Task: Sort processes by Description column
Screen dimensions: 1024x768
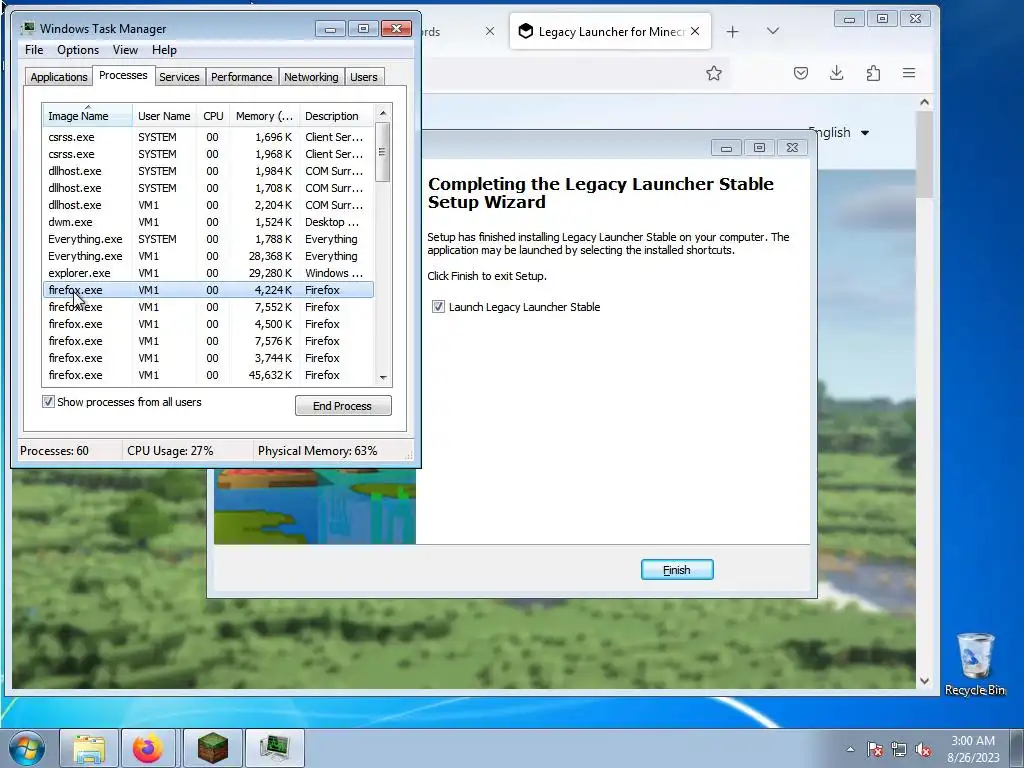Action: (x=336, y=116)
